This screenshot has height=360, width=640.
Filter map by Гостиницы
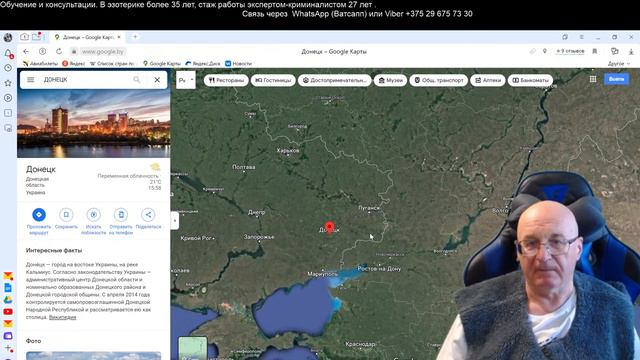tap(273, 80)
